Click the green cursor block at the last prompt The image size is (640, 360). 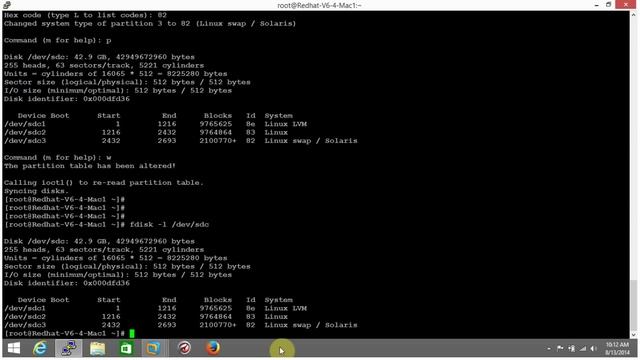(x=132, y=333)
